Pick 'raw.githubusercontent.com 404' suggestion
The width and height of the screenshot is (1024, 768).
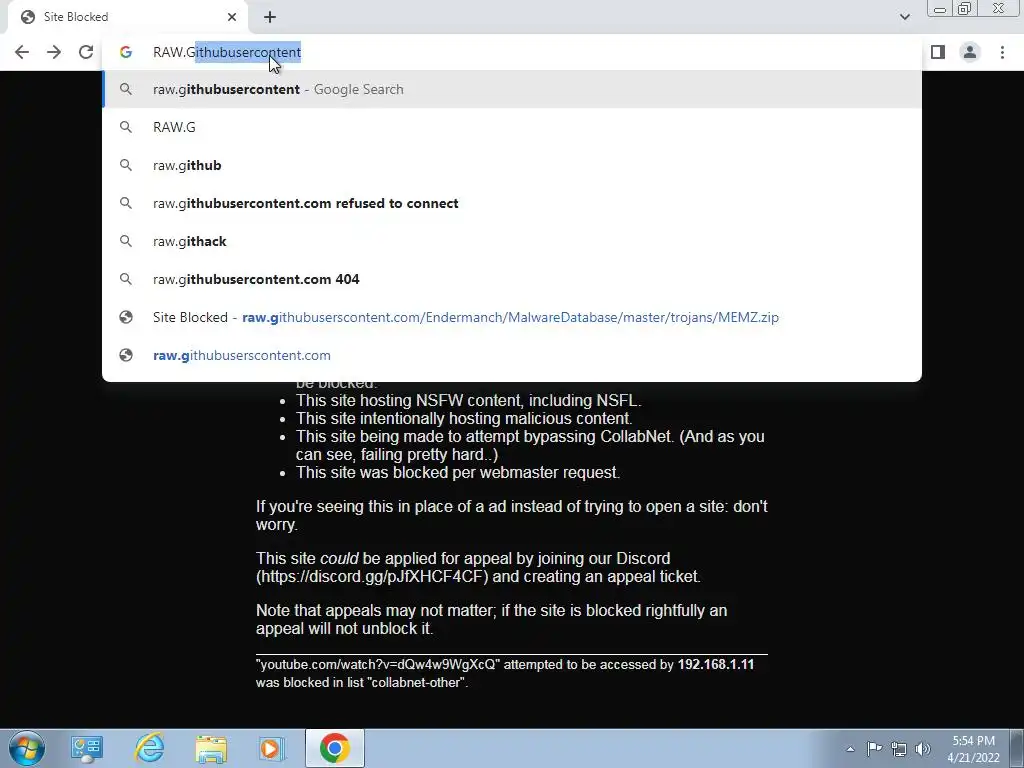512,279
